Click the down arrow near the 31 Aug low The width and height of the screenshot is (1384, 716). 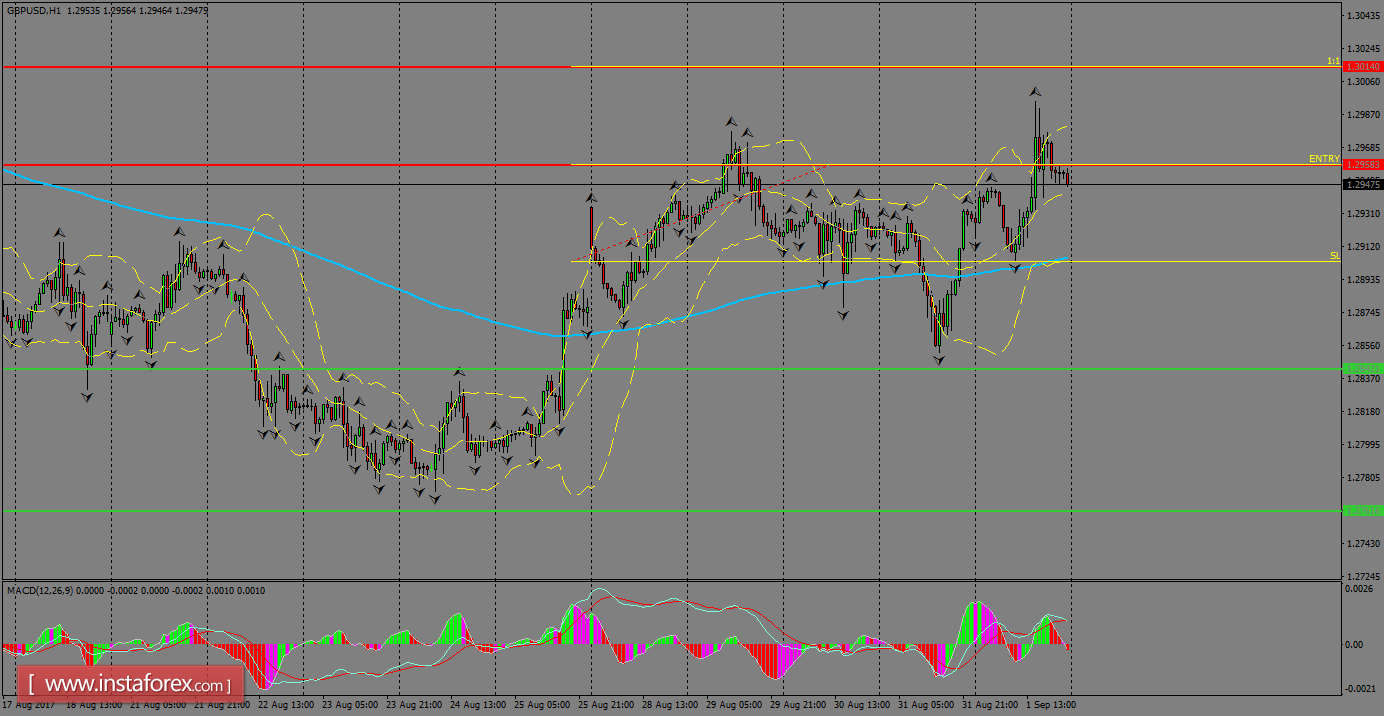coord(938,360)
